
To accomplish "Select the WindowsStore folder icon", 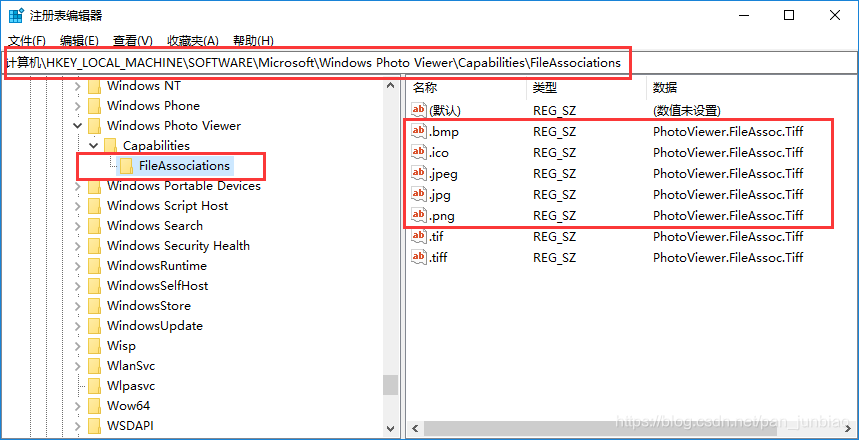I will point(95,306).
